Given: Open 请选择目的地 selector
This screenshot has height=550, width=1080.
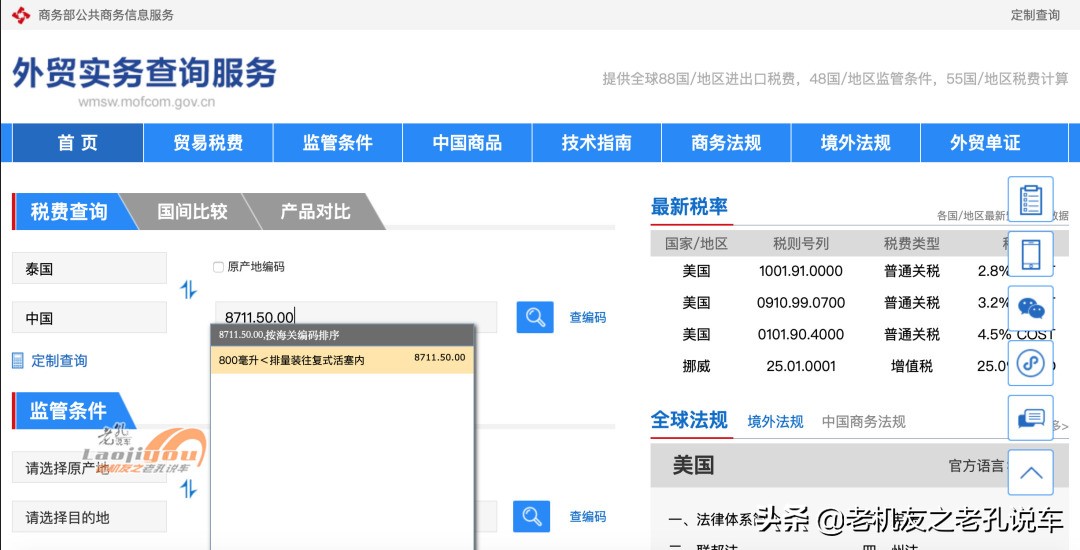Looking at the screenshot, I should click(x=90, y=517).
